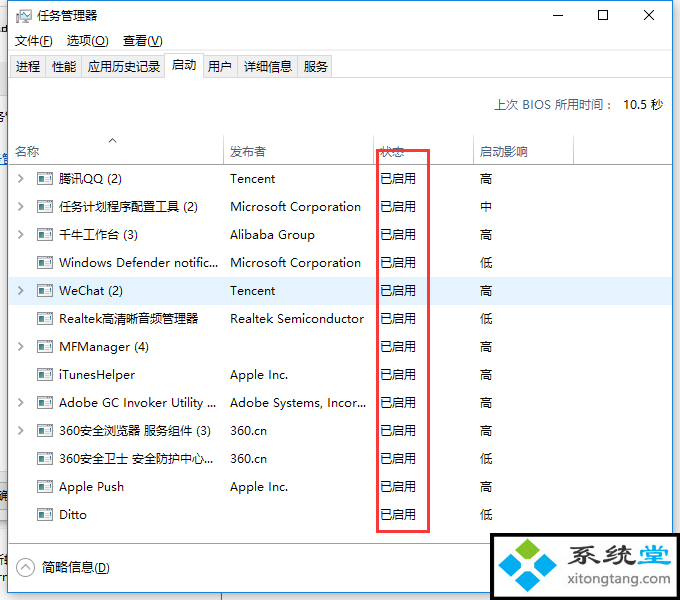Image resolution: width=680 pixels, height=600 pixels.
Task: Click the WeChat (2) row icon
Action: [45, 290]
